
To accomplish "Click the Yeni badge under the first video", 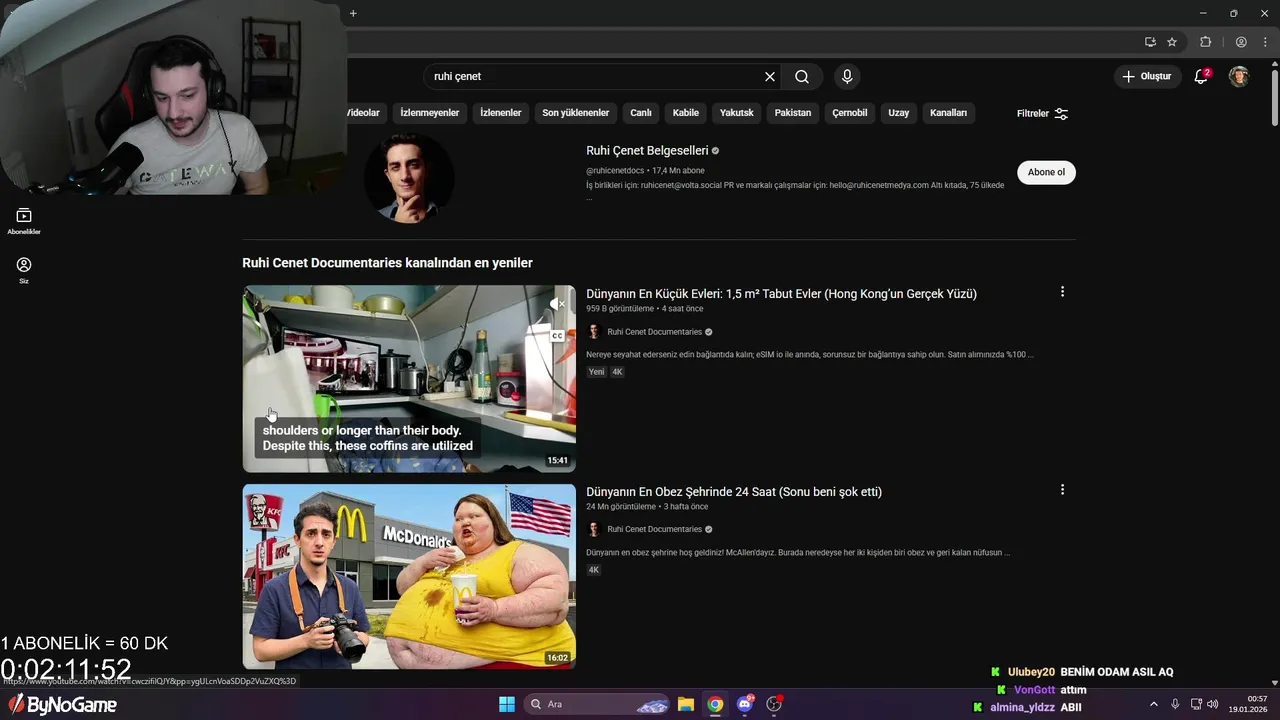I will point(596,372).
